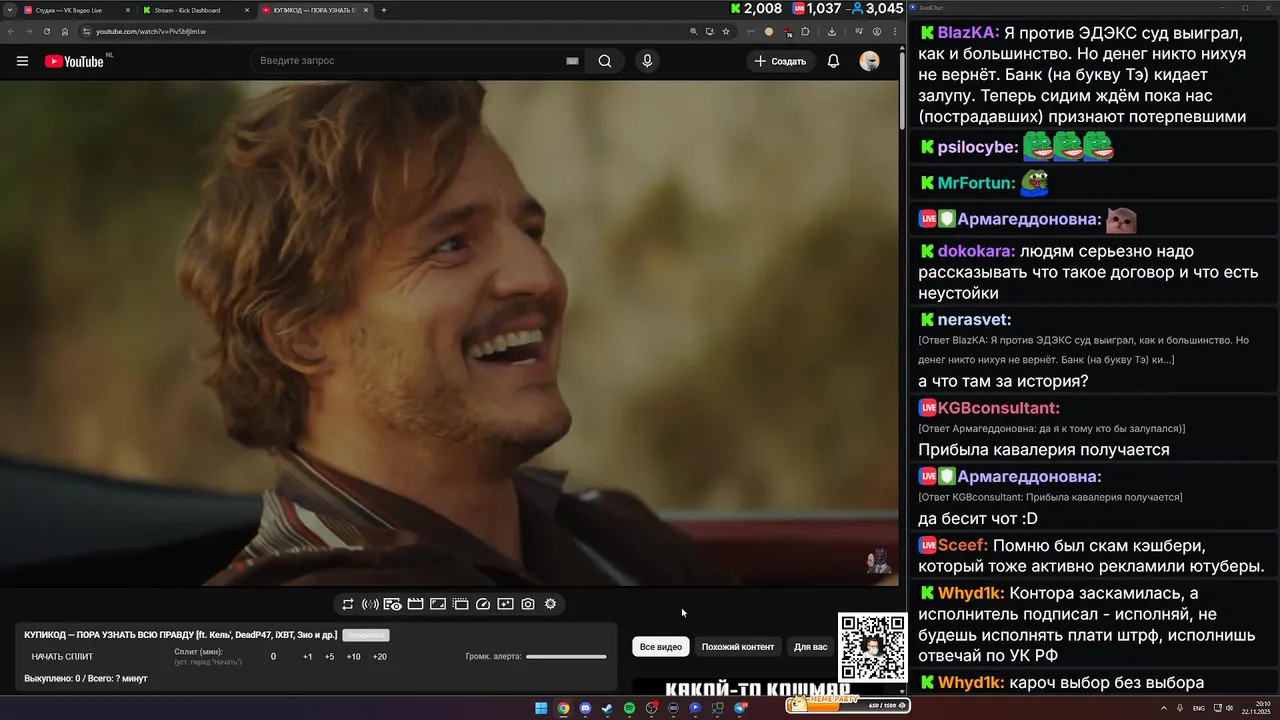Viewport: 1280px width, 720px height.
Task: Adjust the Громк. алерта volume slider
Action: point(566,657)
